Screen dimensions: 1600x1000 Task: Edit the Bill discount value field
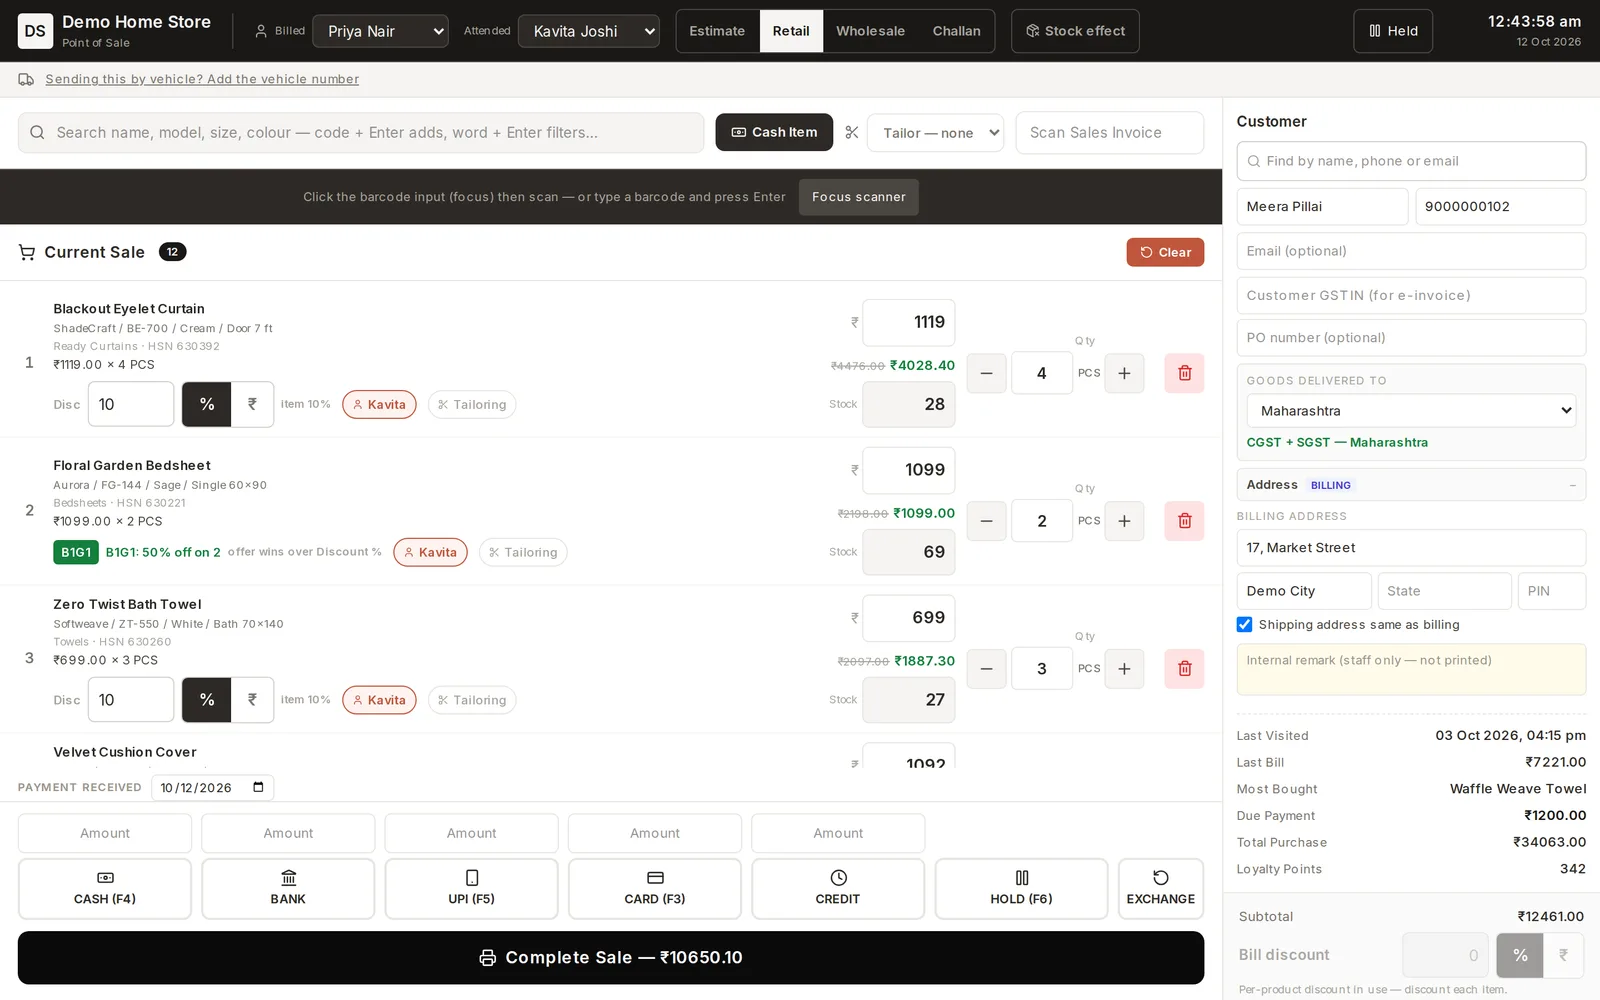click(1445, 955)
